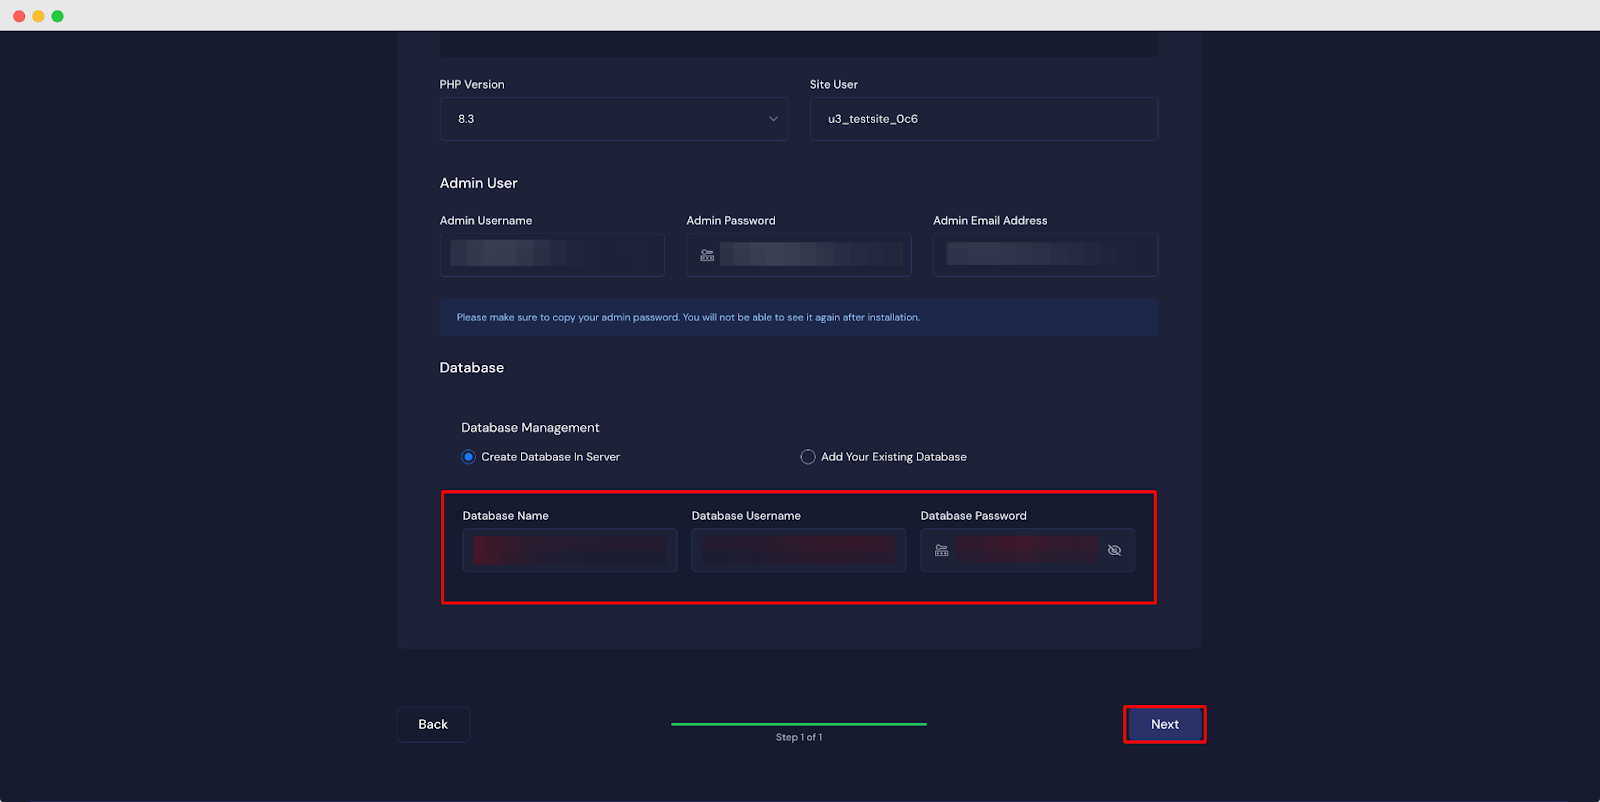Click the key icon in Admin Password field
1600x802 pixels.
[x=707, y=255]
